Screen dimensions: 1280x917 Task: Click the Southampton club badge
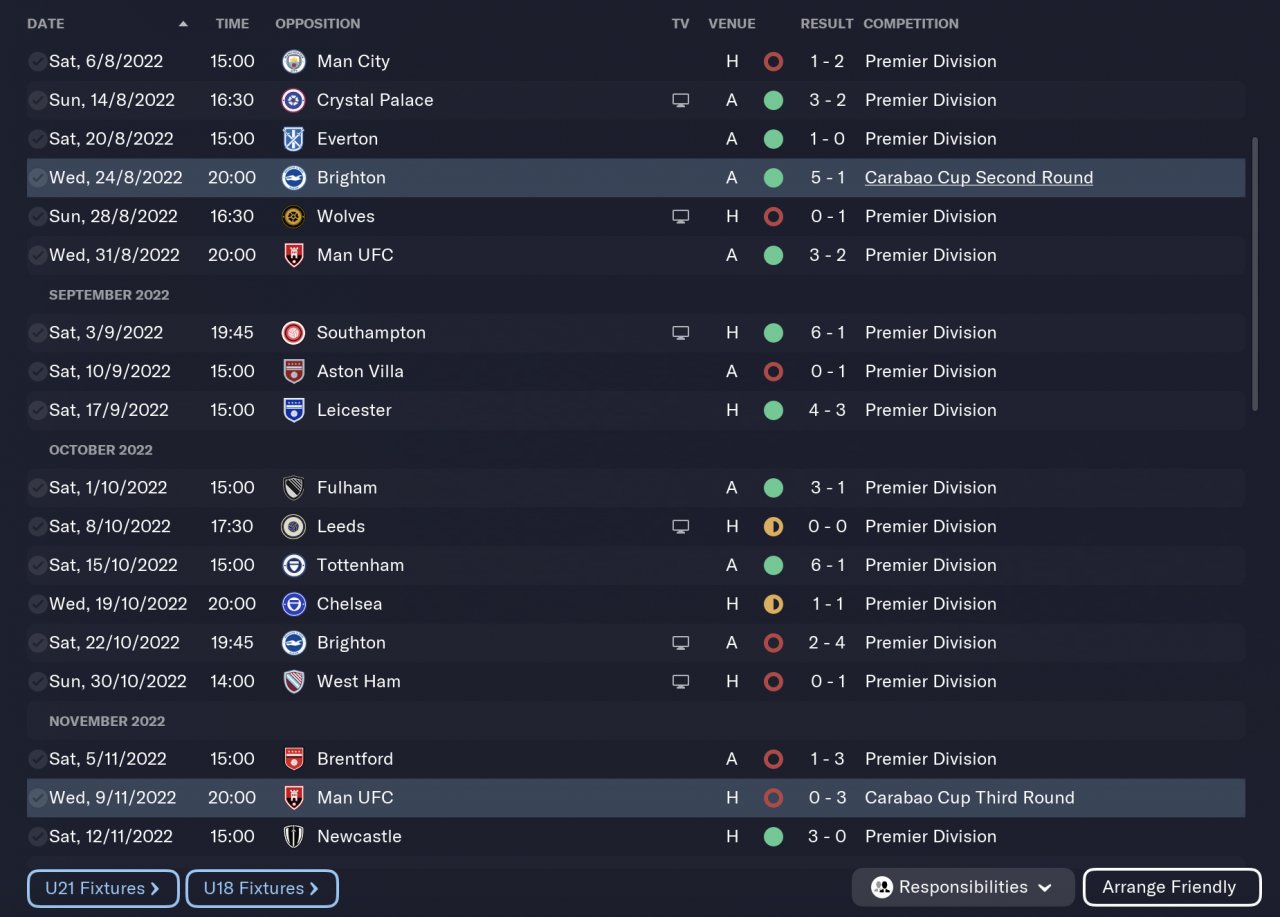point(294,333)
